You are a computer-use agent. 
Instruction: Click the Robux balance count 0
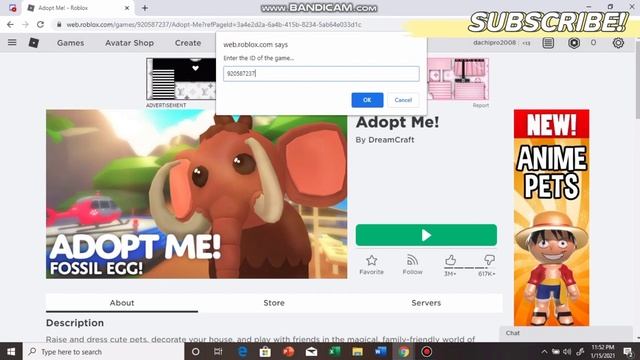(593, 42)
